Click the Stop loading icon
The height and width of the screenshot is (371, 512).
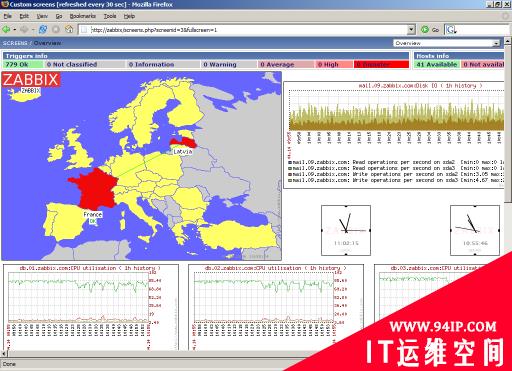56,30
